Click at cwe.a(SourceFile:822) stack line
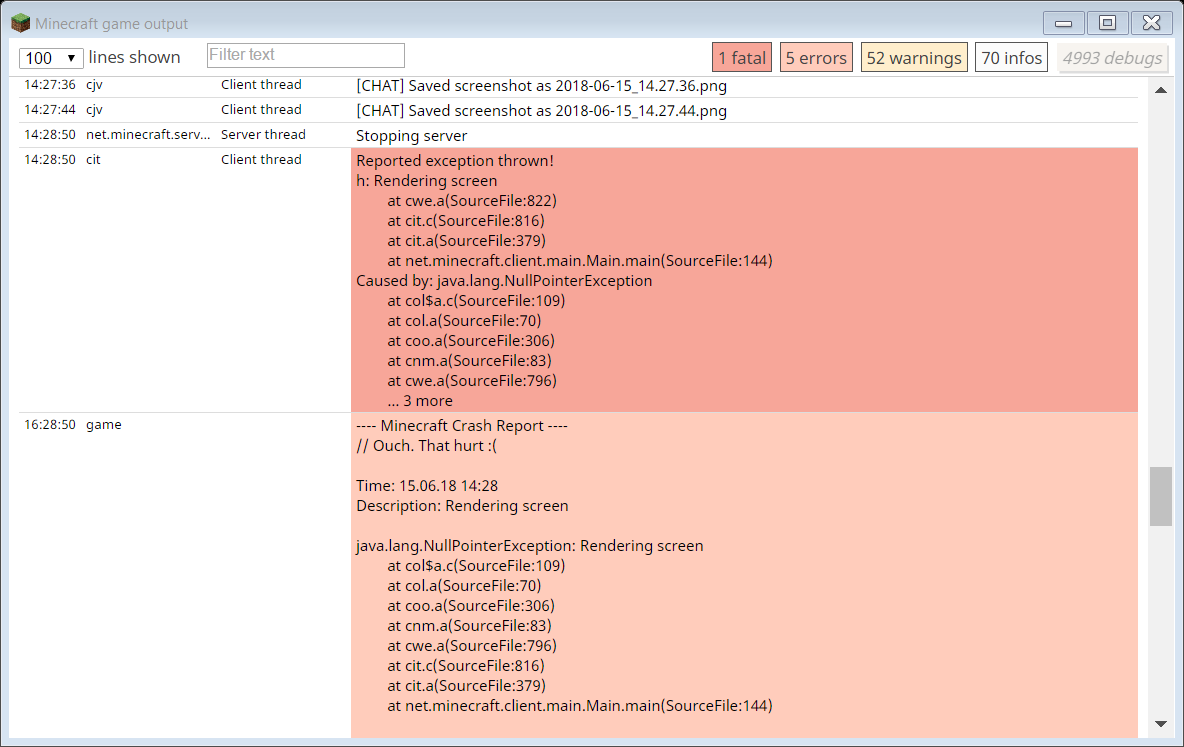Image resolution: width=1184 pixels, height=747 pixels. (x=472, y=200)
